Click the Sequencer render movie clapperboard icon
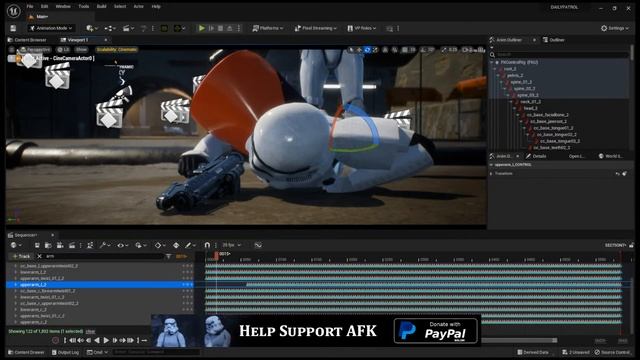 72,245
